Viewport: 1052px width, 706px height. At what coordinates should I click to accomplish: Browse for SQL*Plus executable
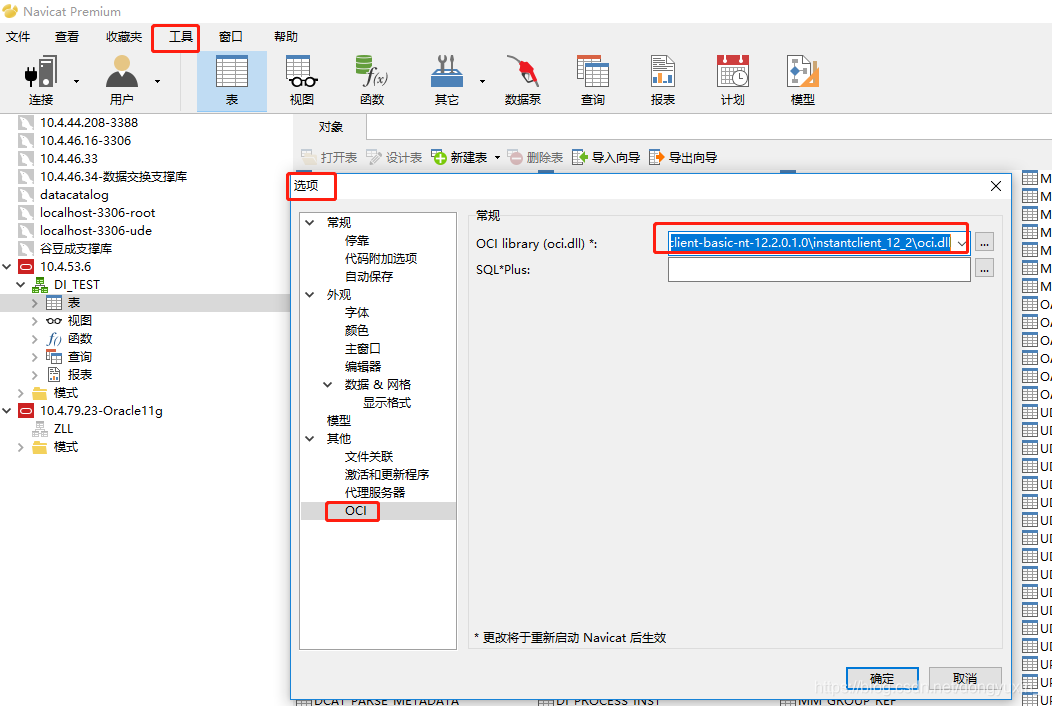click(x=984, y=268)
